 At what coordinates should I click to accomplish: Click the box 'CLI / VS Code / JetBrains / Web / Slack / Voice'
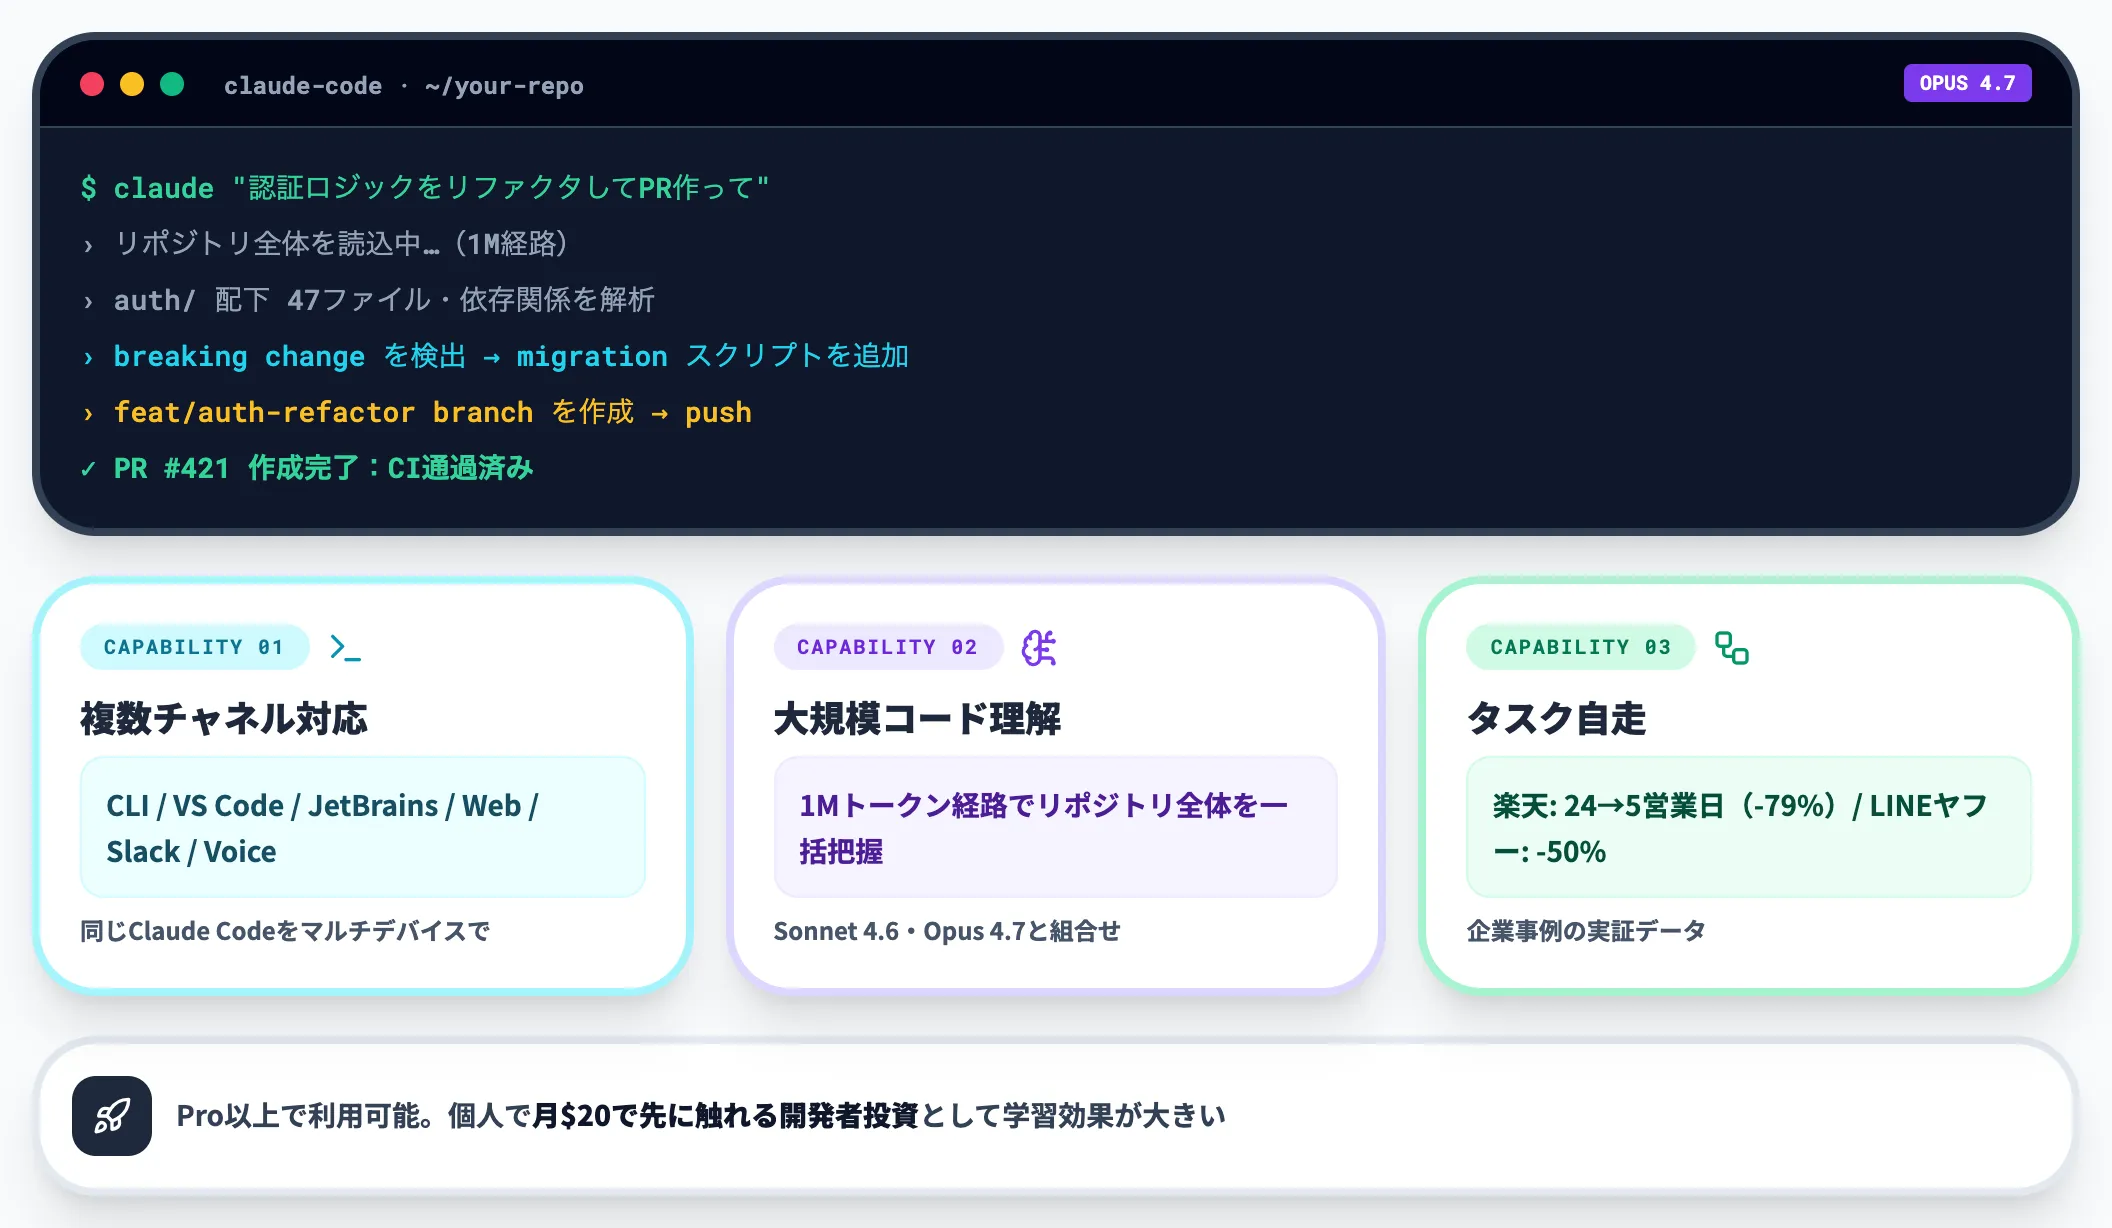pos(363,827)
